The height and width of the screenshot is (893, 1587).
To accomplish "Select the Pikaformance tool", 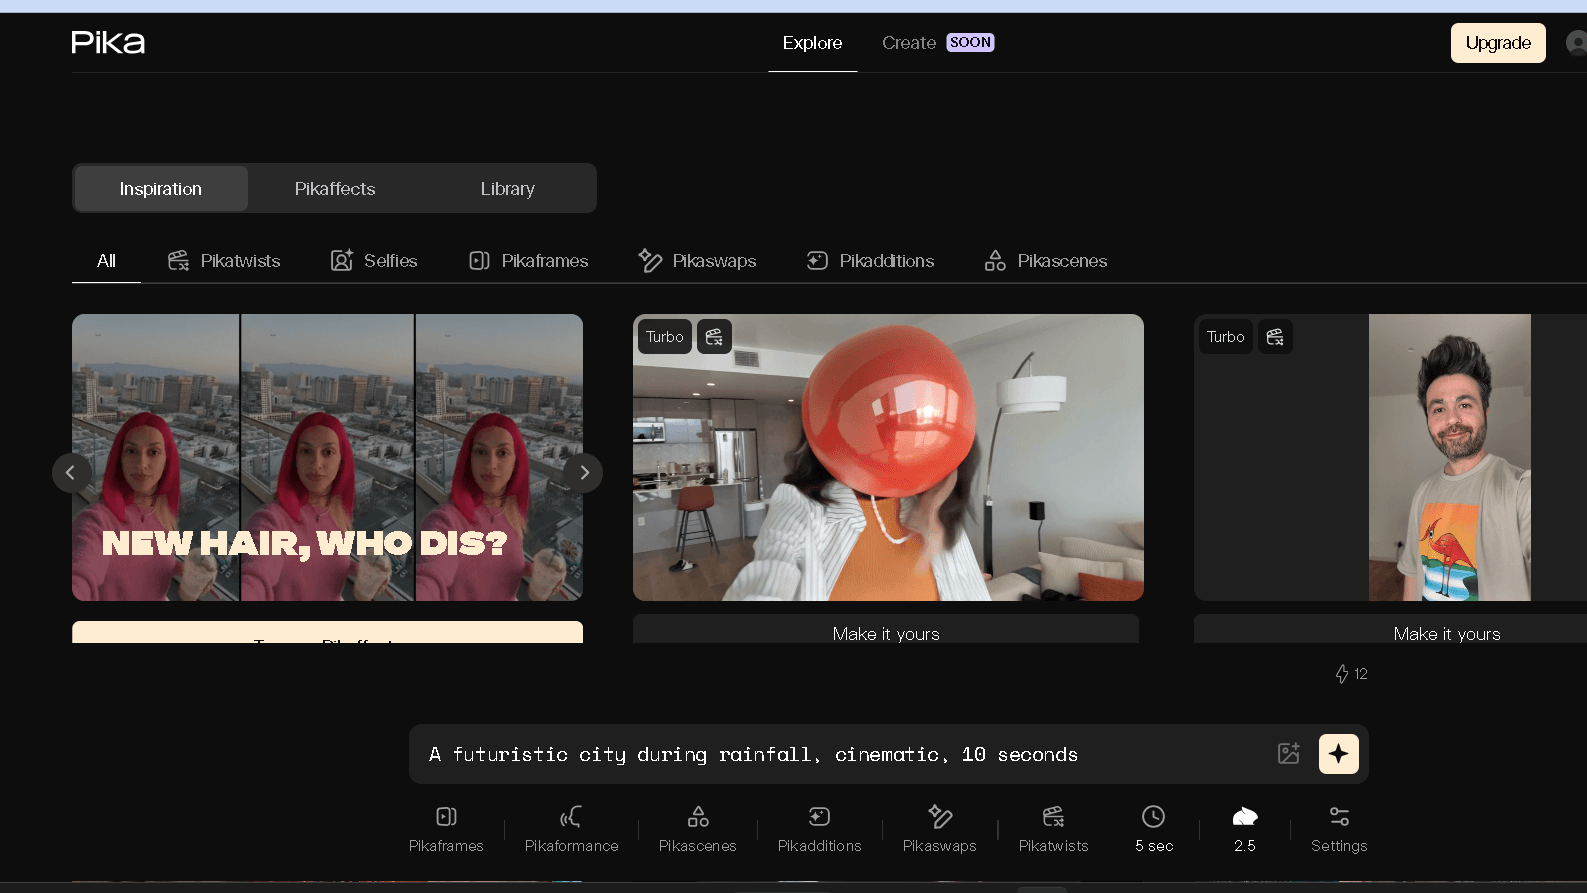I will 571,830.
